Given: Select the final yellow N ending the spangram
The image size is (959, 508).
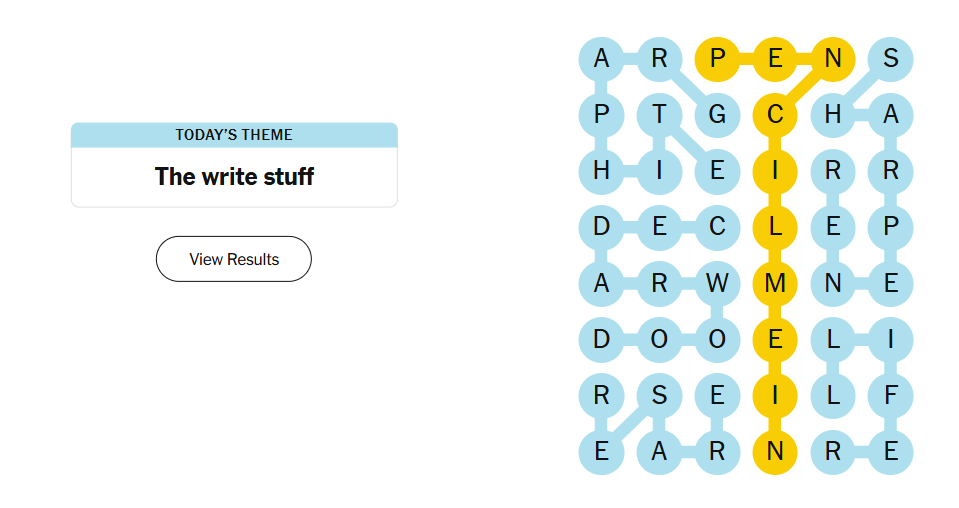Looking at the screenshot, I should pyautogui.click(x=775, y=452).
